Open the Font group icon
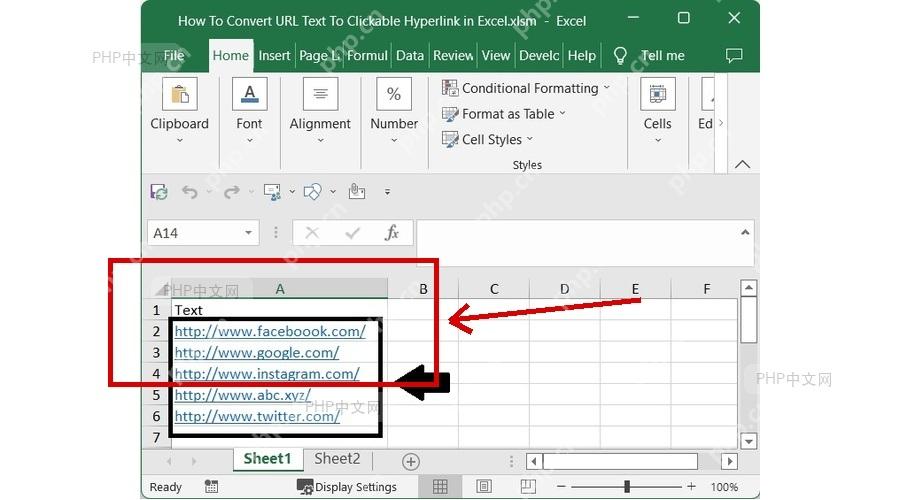 249,94
